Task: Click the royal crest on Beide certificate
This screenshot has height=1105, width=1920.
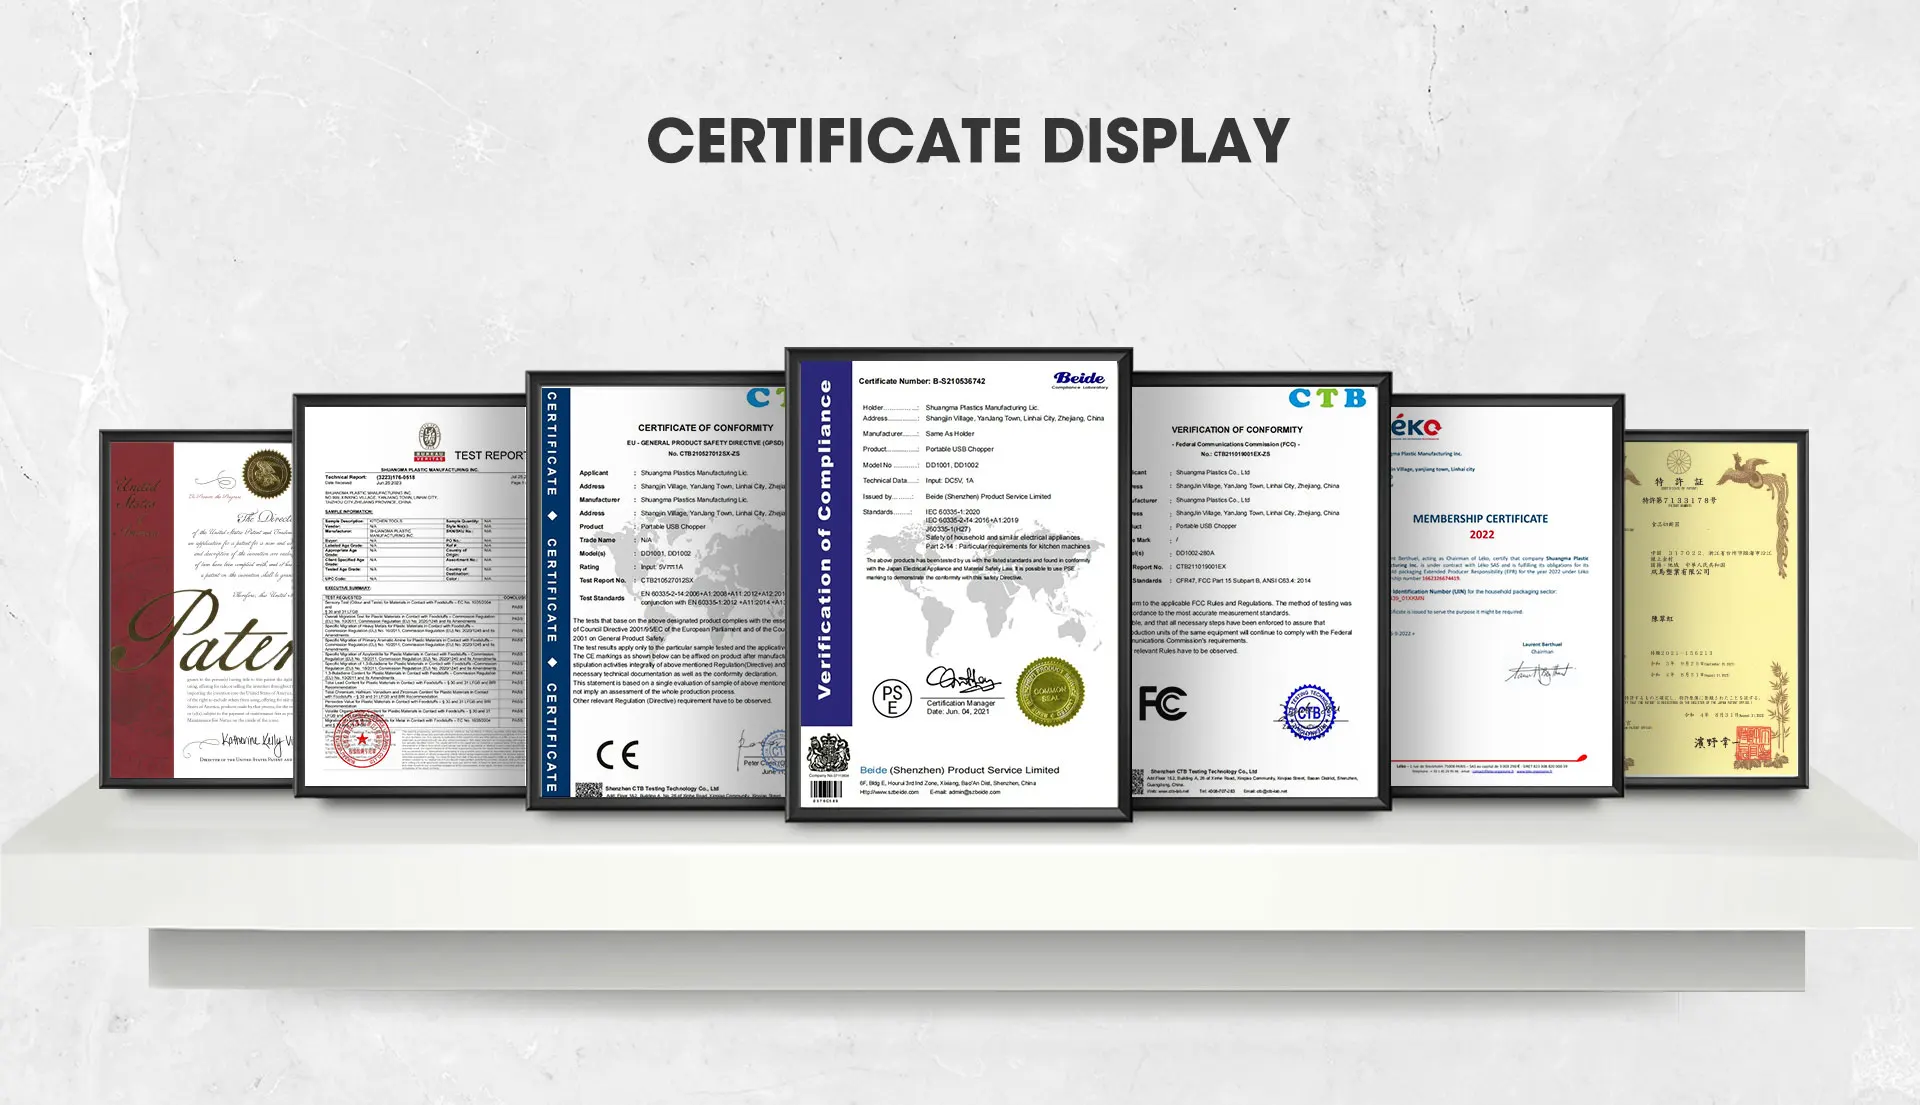Action: [828, 753]
